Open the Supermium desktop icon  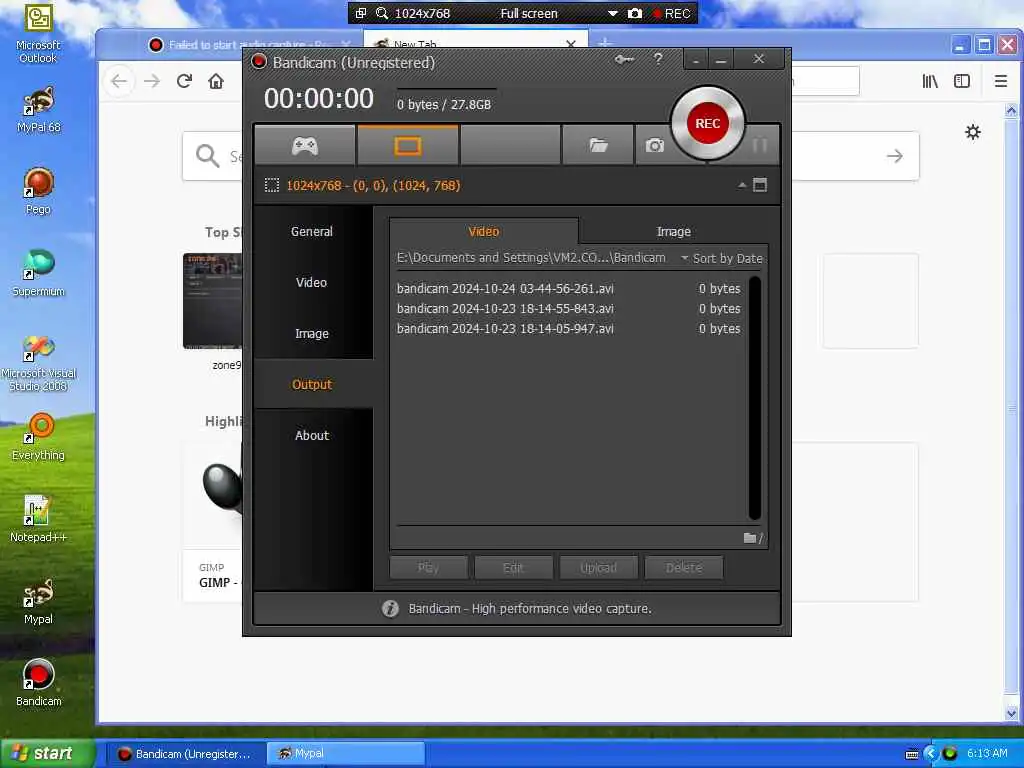tap(38, 274)
